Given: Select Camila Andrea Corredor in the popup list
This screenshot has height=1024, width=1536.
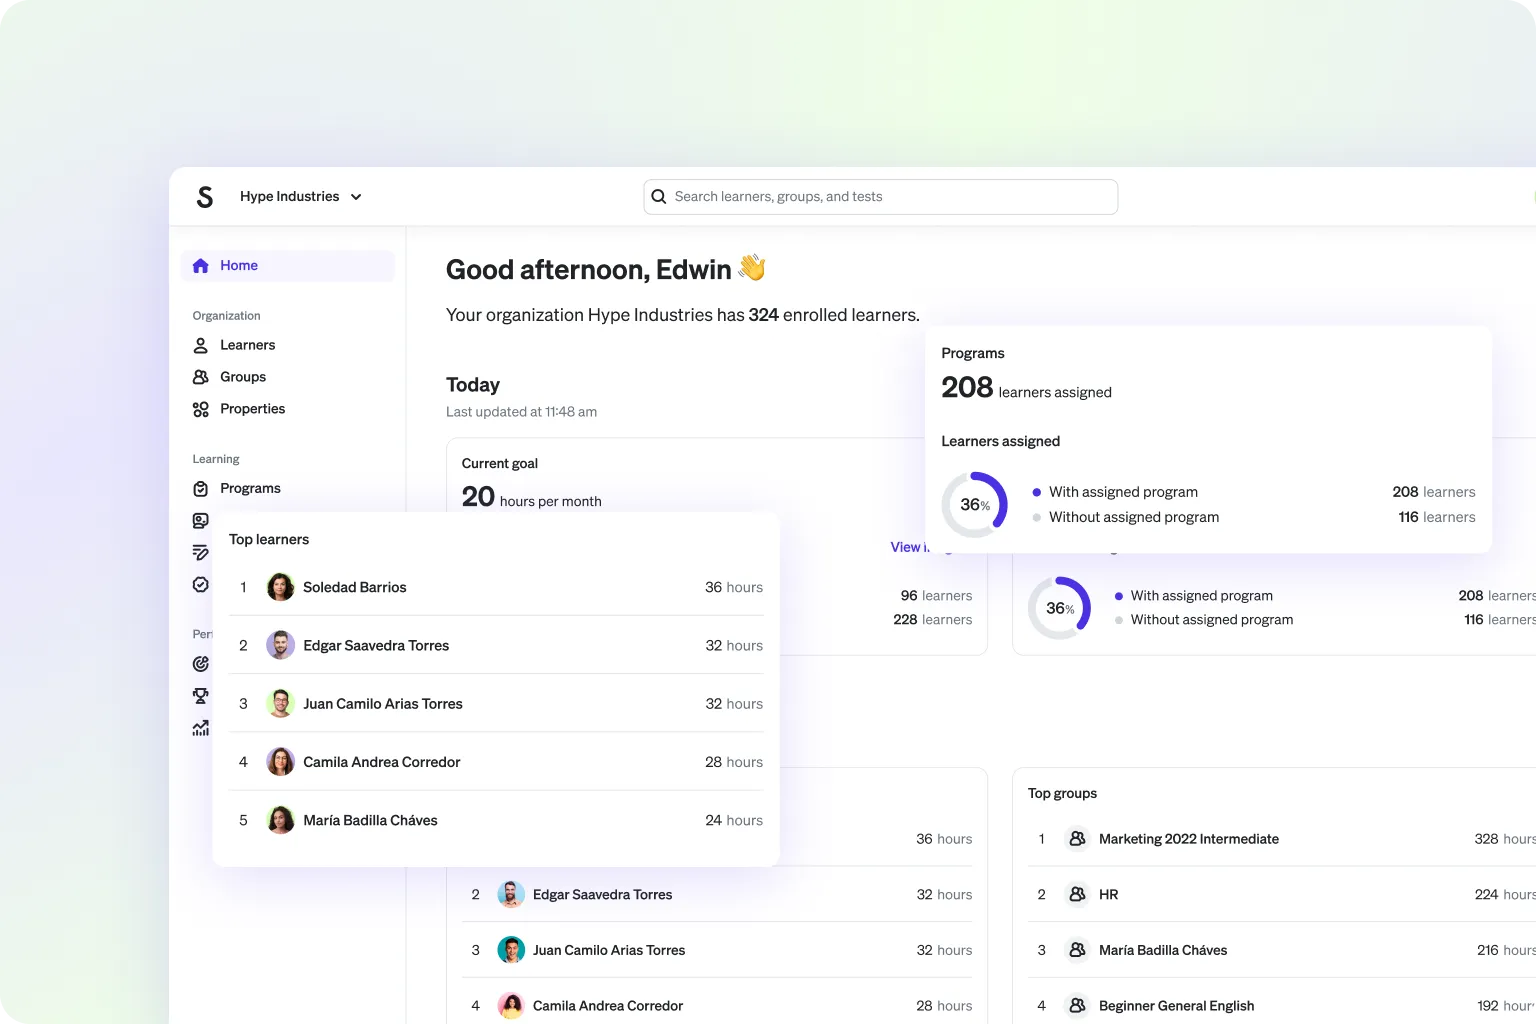Looking at the screenshot, I should click(x=496, y=762).
